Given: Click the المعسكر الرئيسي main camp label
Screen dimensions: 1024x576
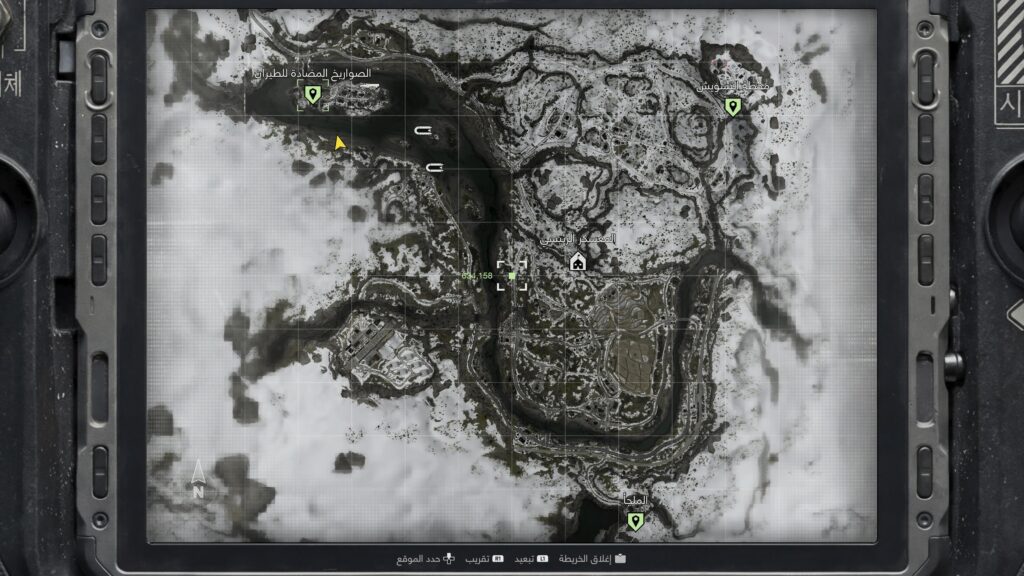Looking at the screenshot, I should (578, 239).
